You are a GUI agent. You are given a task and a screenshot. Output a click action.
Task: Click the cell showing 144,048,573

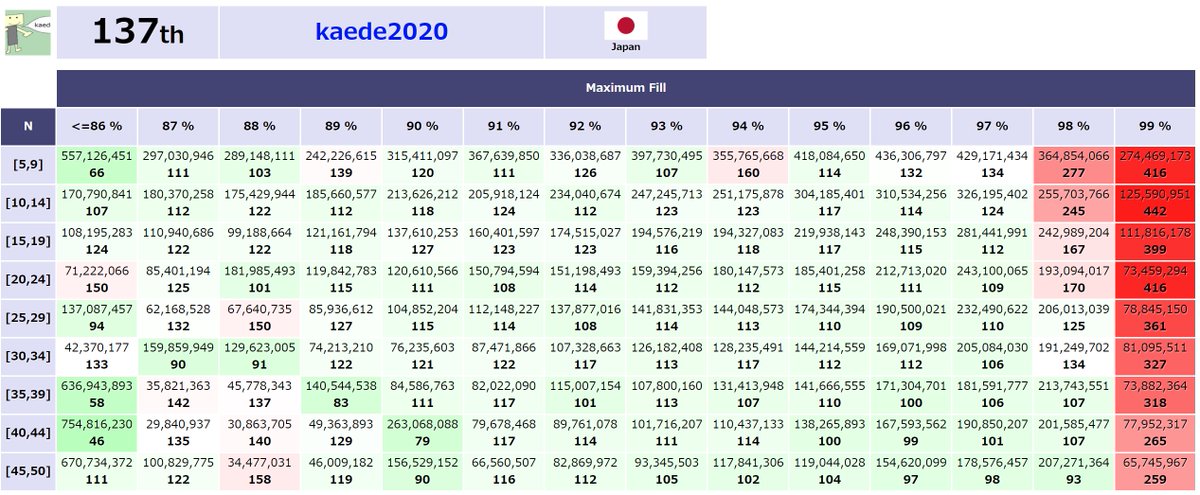pos(748,316)
